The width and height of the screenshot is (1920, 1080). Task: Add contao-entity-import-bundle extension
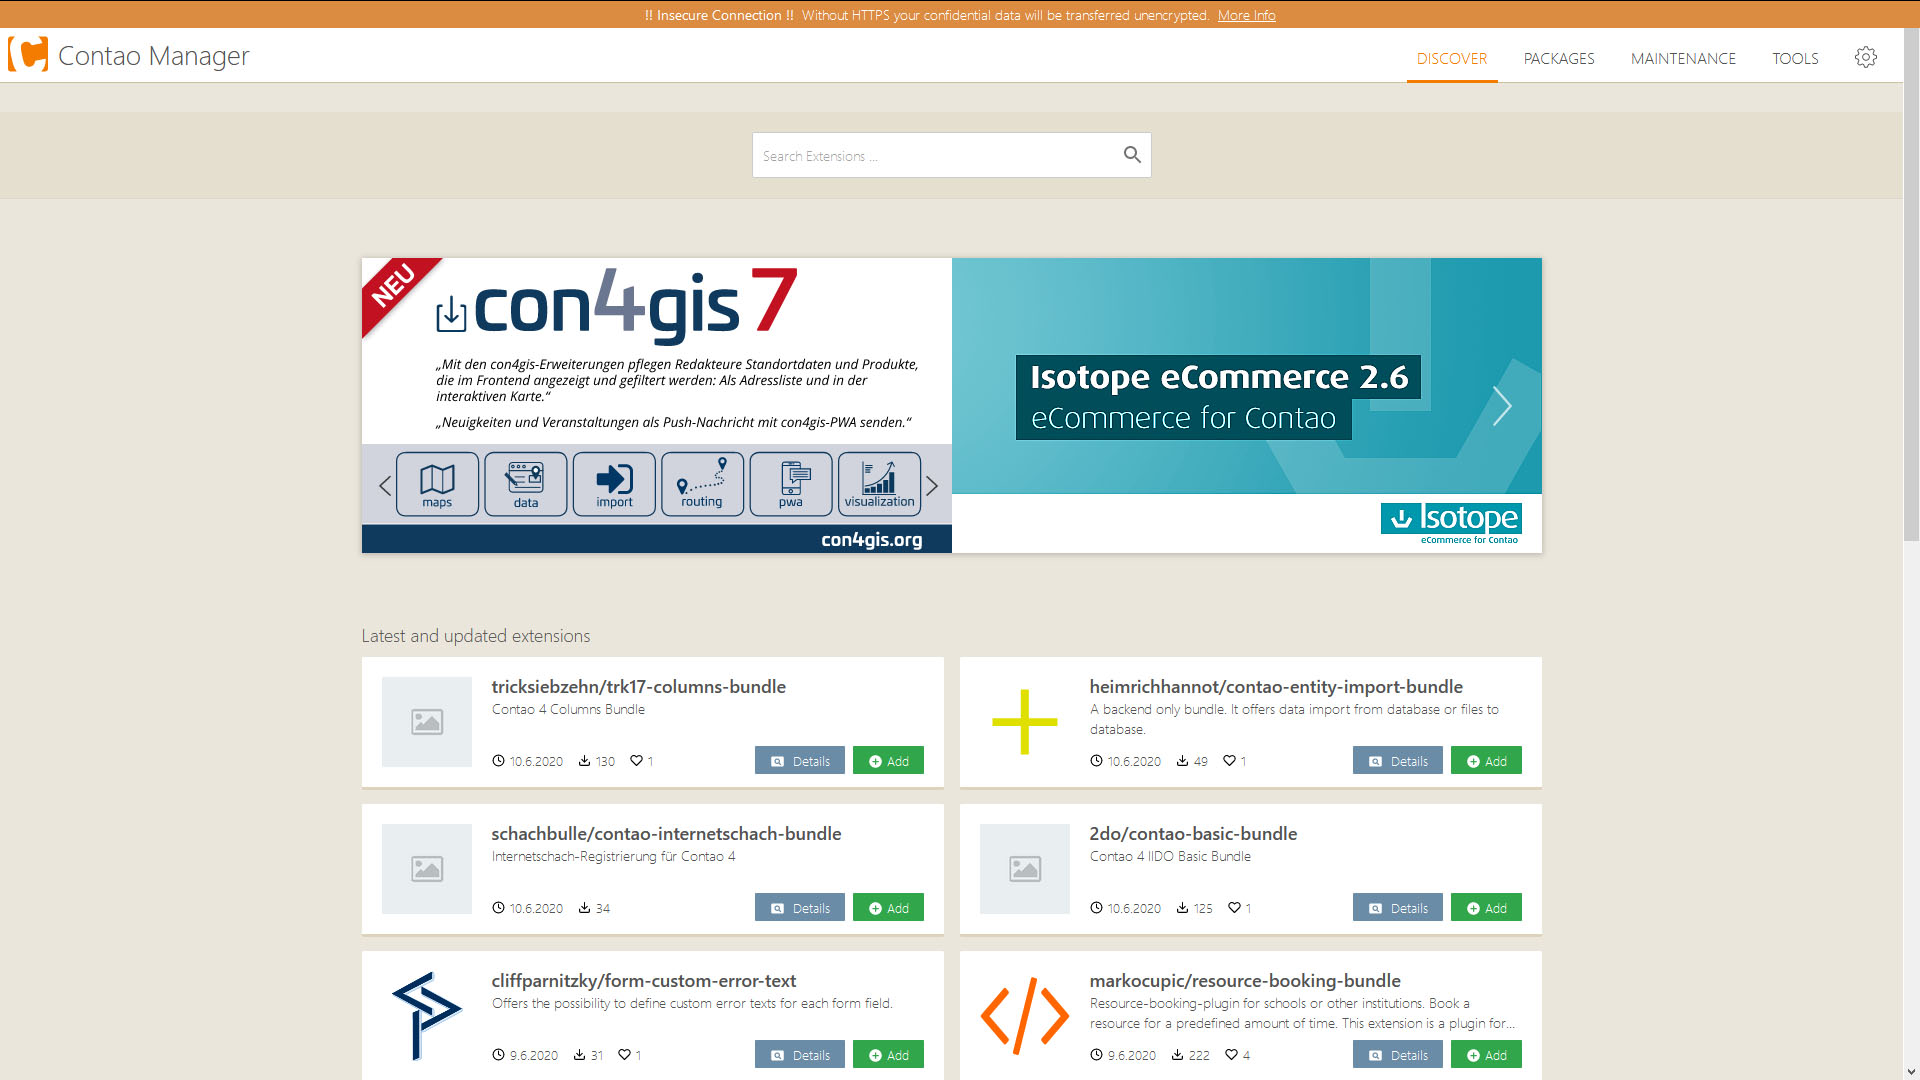[x=1486, y=760]
